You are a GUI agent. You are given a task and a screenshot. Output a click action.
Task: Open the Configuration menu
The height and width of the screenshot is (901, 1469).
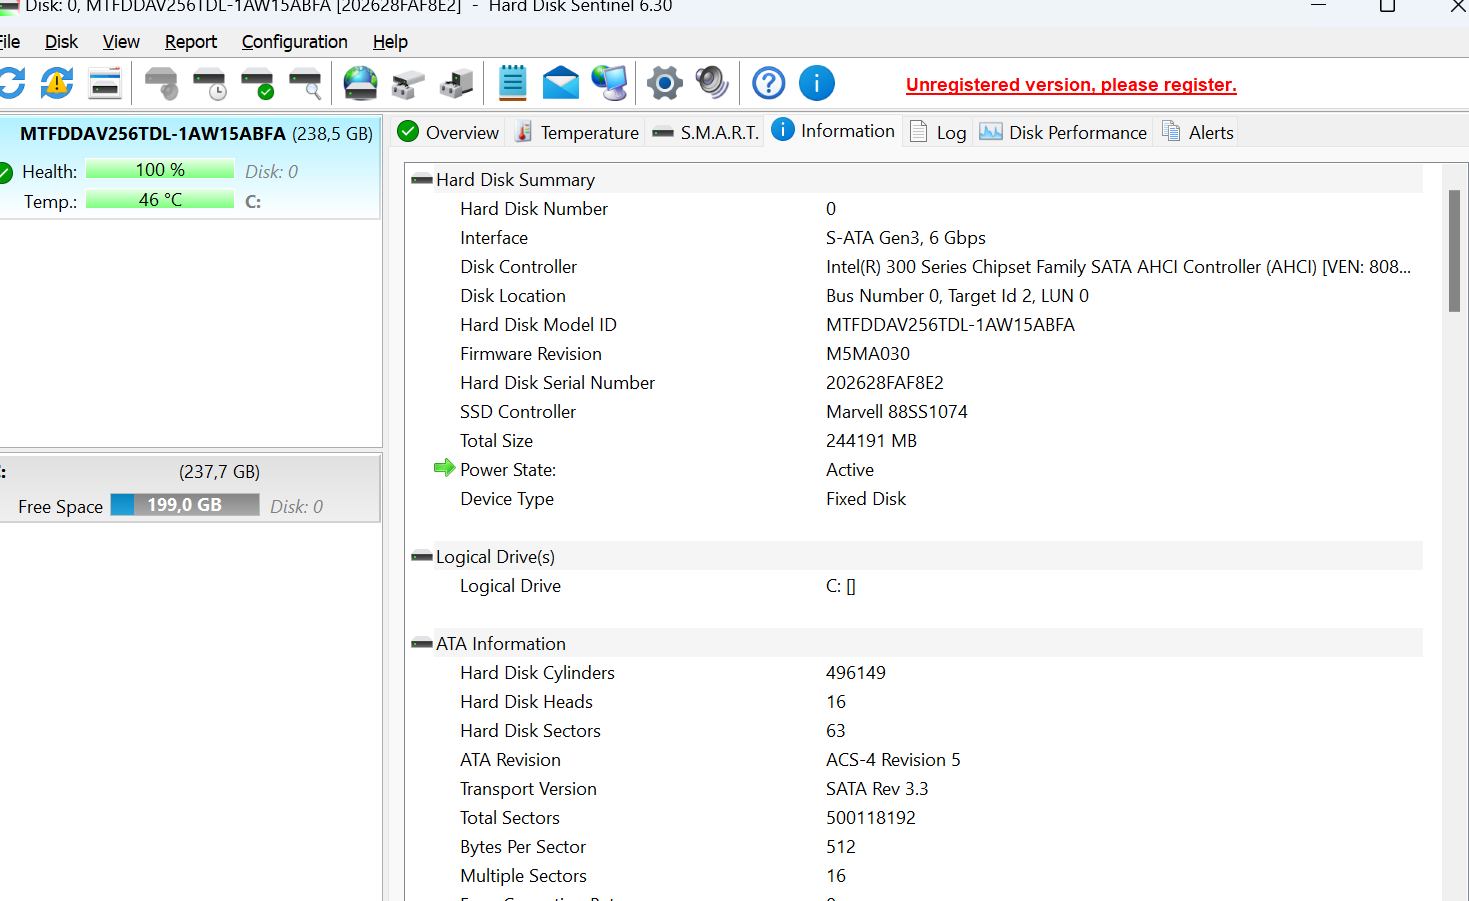tap(294, 42)
